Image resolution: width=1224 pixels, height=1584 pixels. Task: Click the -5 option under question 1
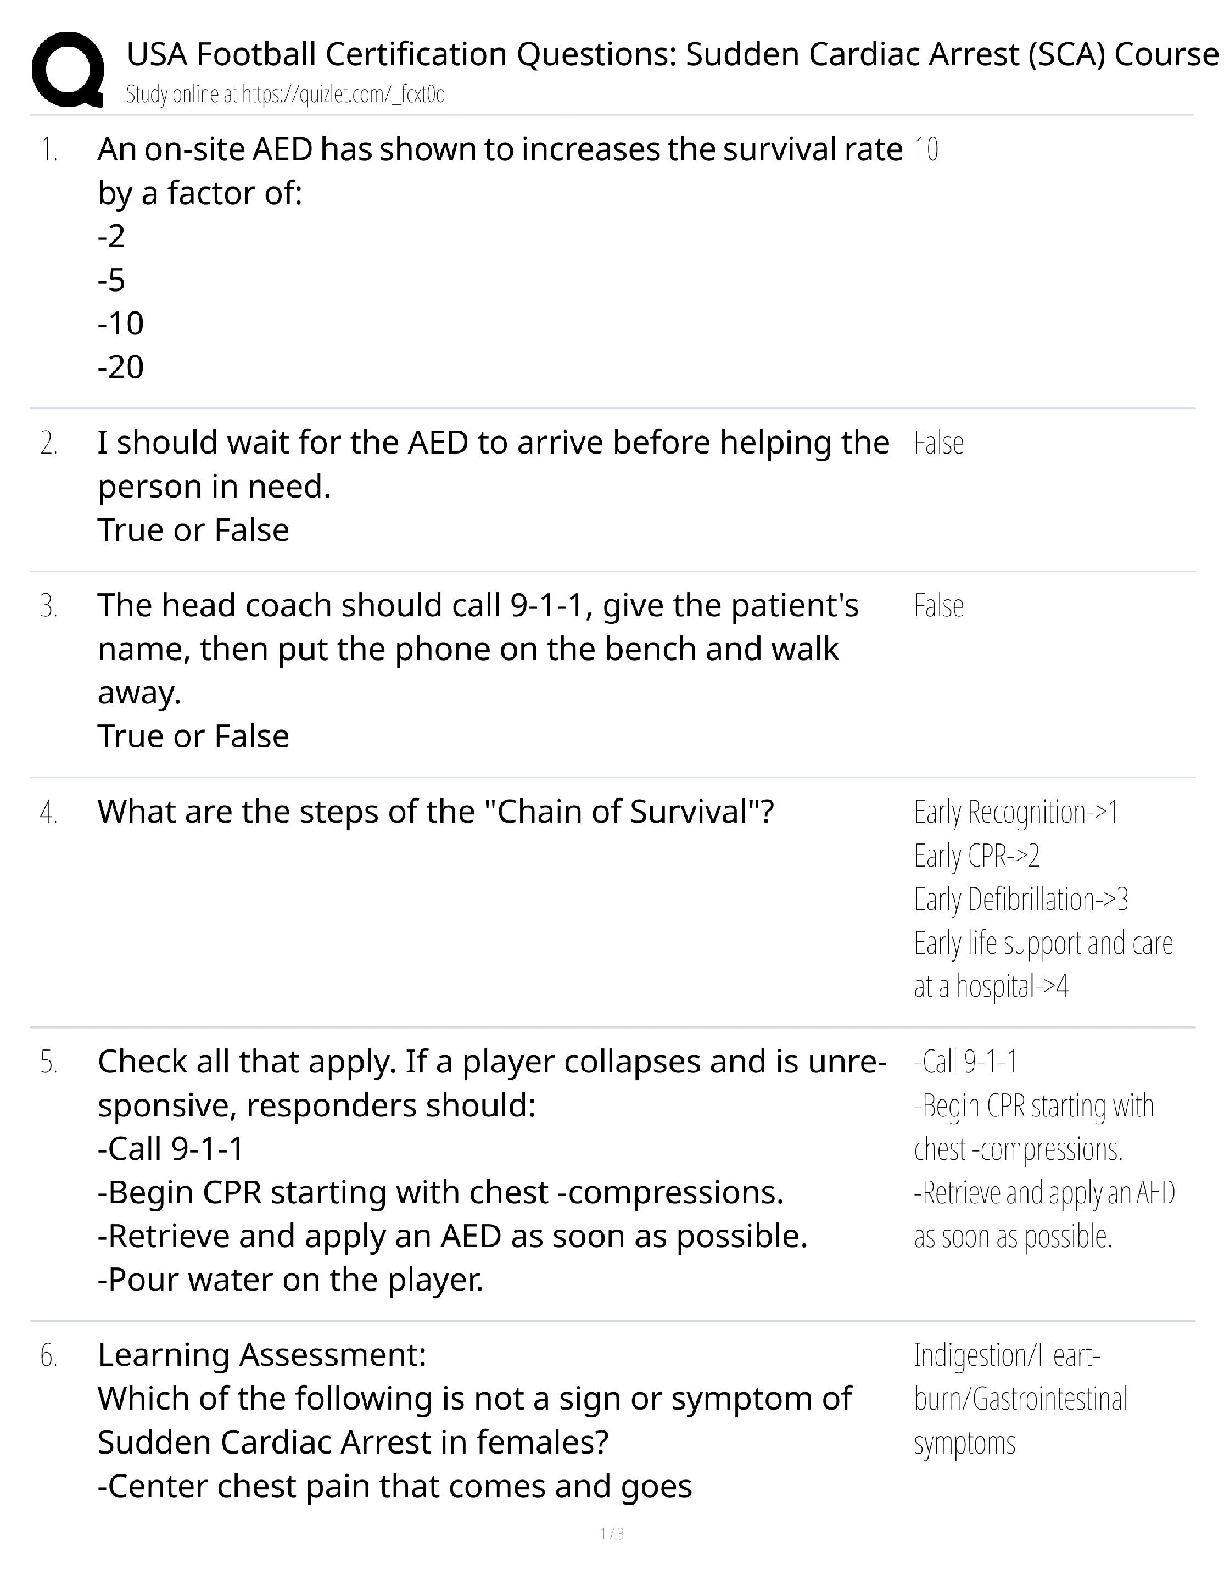[112, 280]
